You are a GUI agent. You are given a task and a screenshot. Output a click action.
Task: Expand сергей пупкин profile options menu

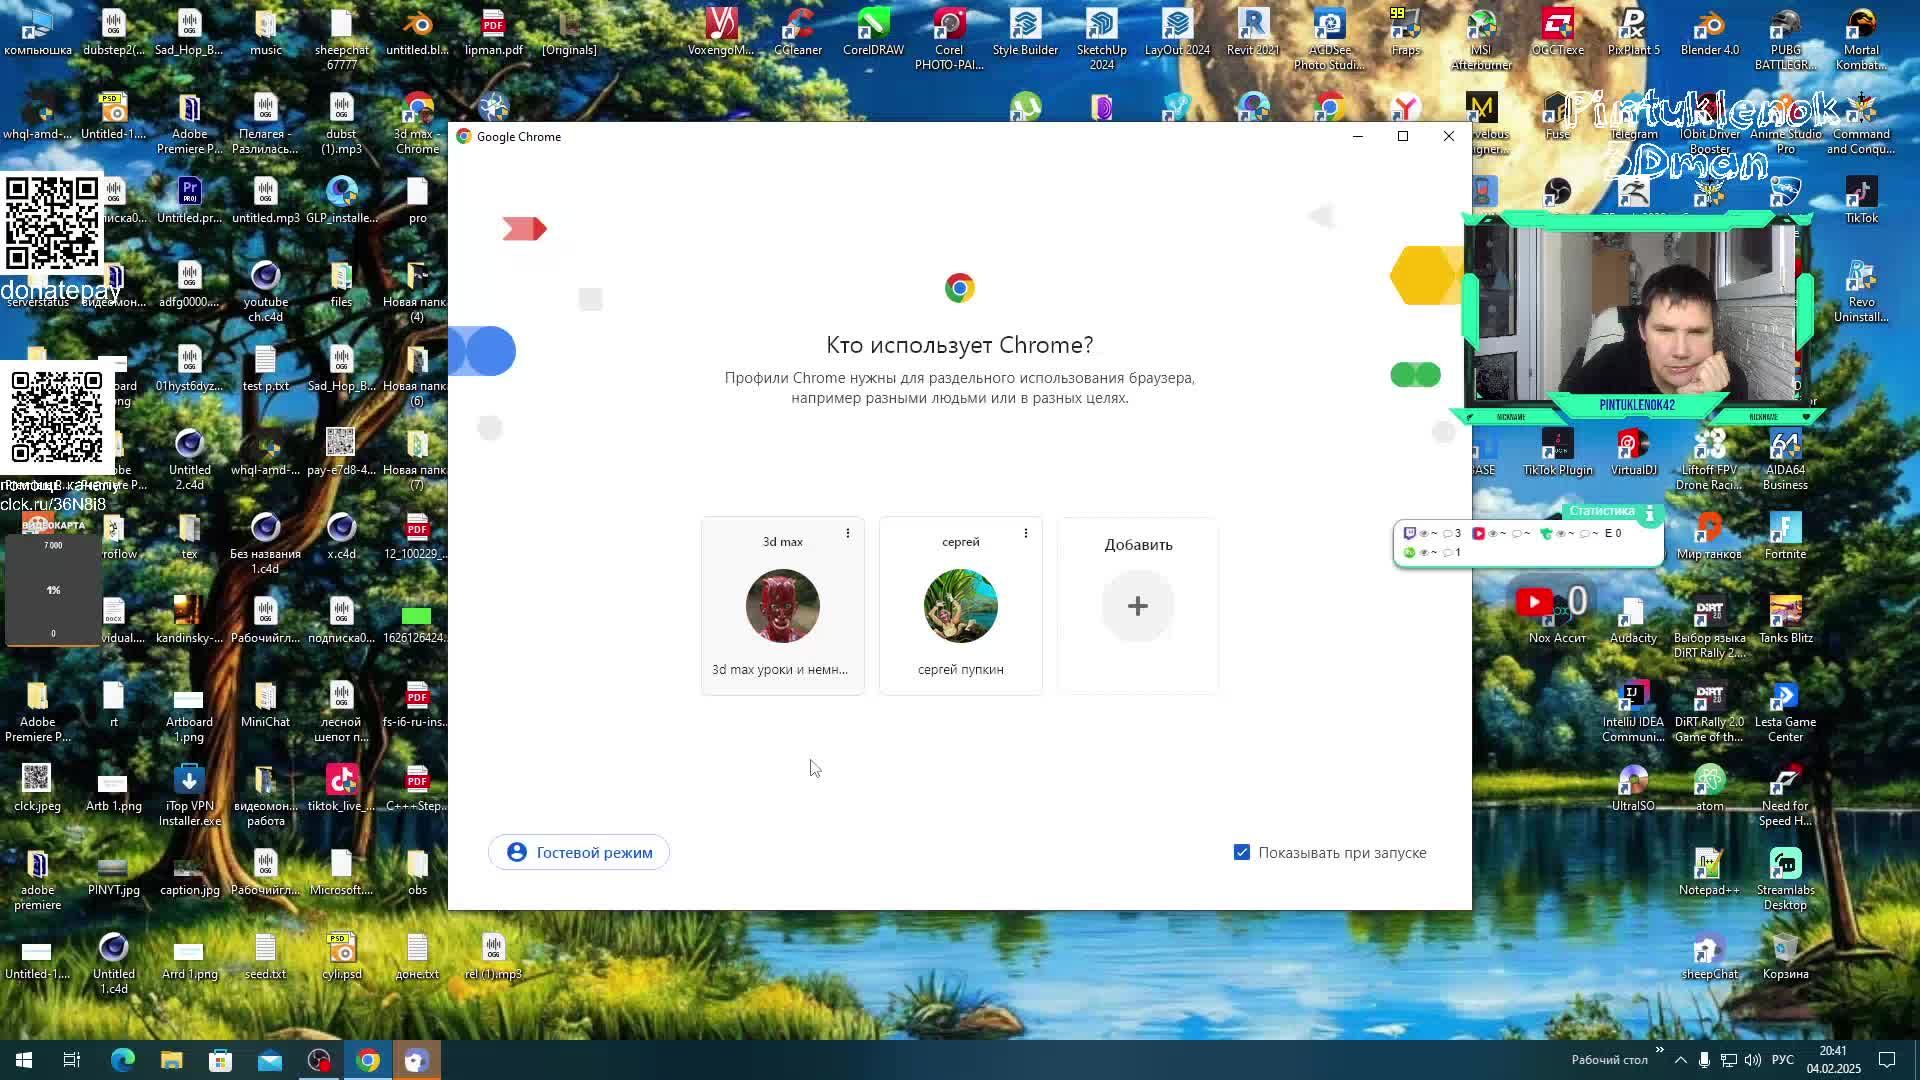(x=1026, y=533)
